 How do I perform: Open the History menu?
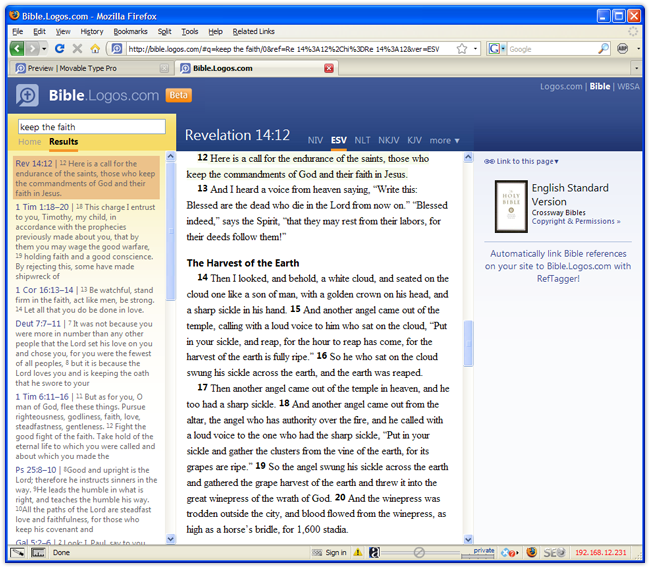point(92,32)
